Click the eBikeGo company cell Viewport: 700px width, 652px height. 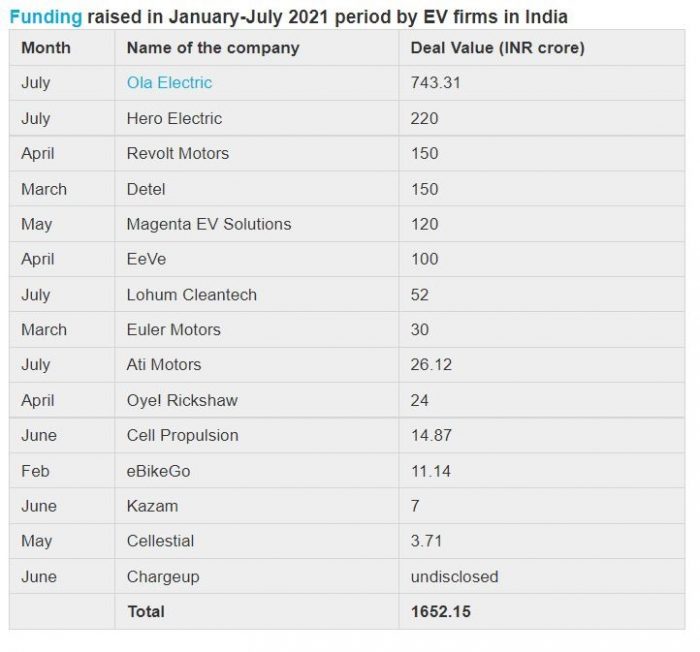[257, 471]
